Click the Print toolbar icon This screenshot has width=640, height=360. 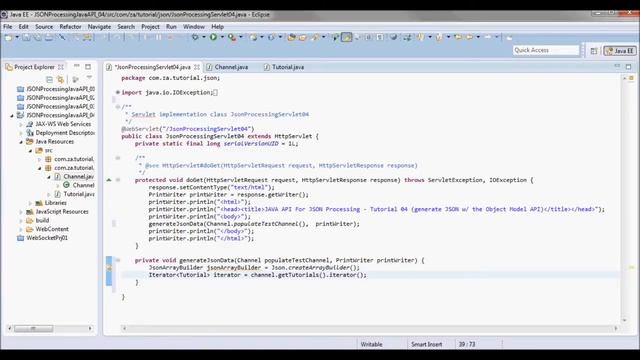point(49,37)
